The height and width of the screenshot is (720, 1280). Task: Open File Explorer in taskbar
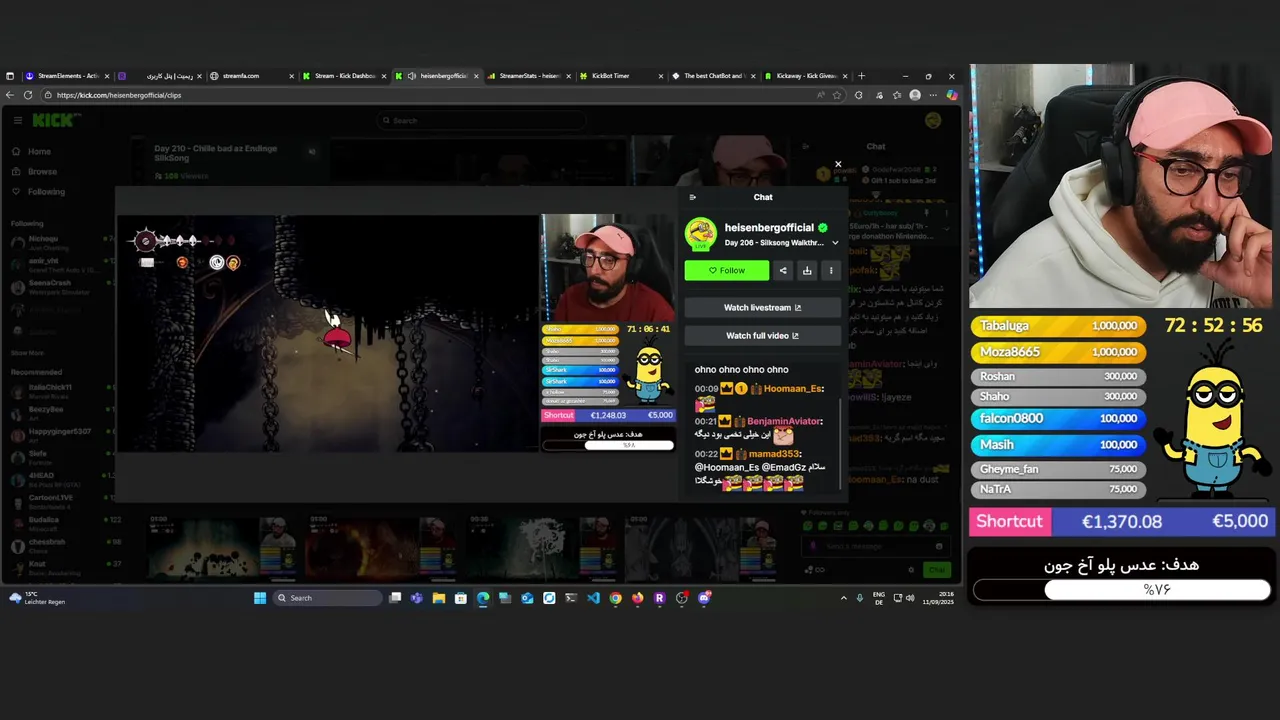tap(439, 598)
